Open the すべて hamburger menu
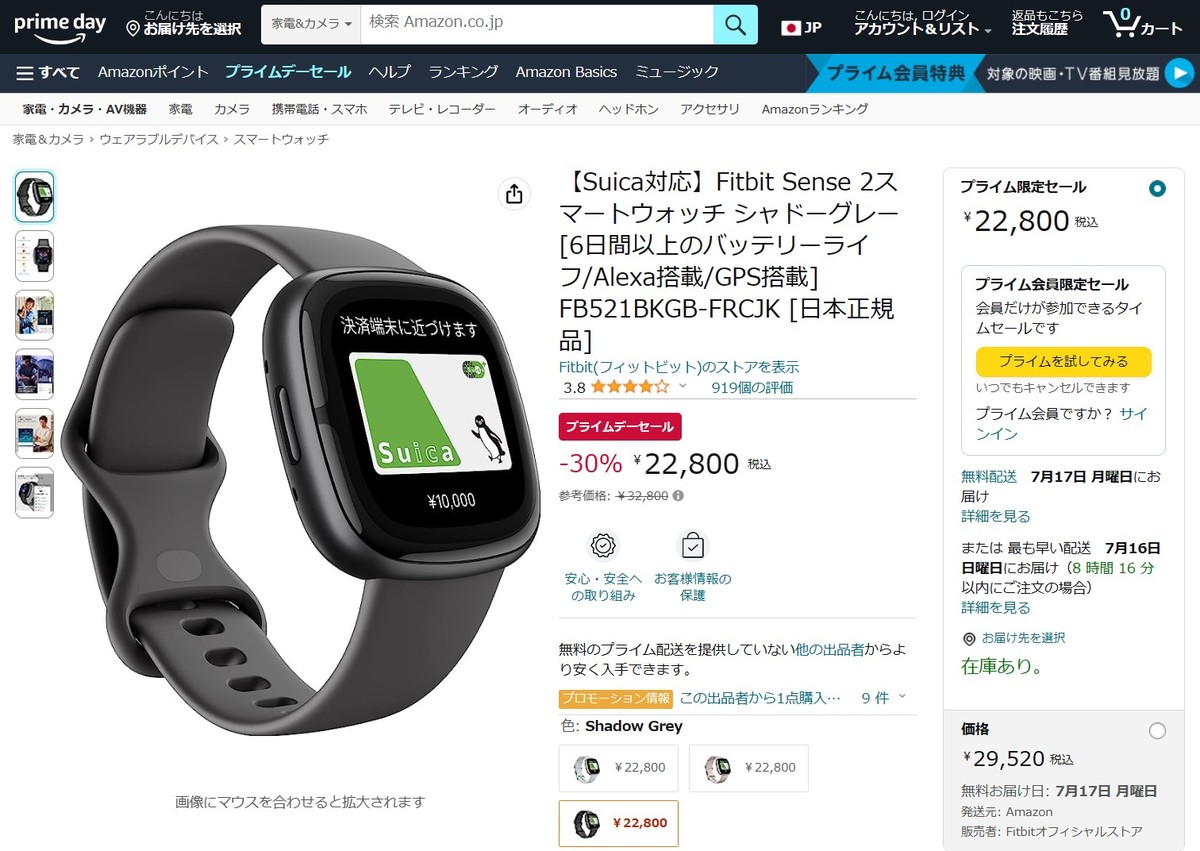This screenshot has height=851, width=1200. click(x=48, y=72)
